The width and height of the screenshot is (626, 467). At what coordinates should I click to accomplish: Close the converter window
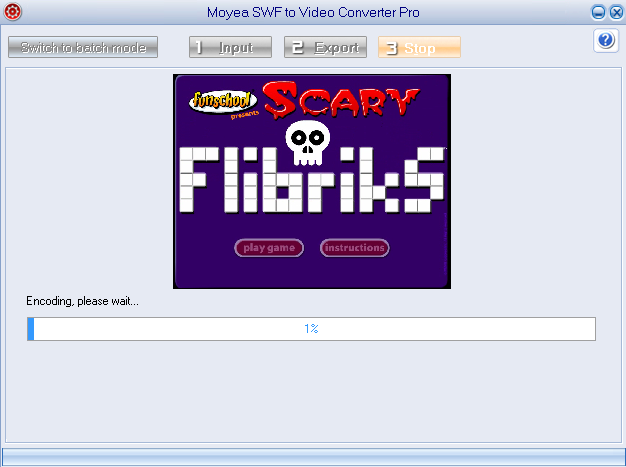[x=616, y=12]
